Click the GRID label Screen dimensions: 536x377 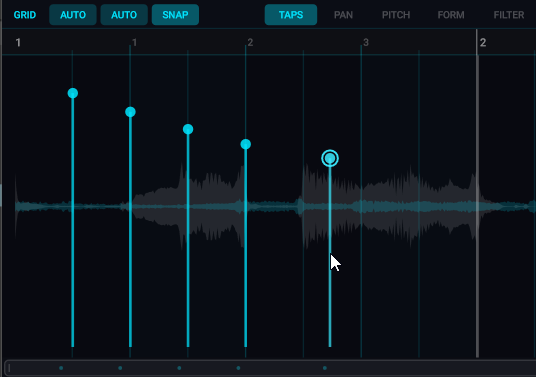pyautogui.click(x=25, y=15)
